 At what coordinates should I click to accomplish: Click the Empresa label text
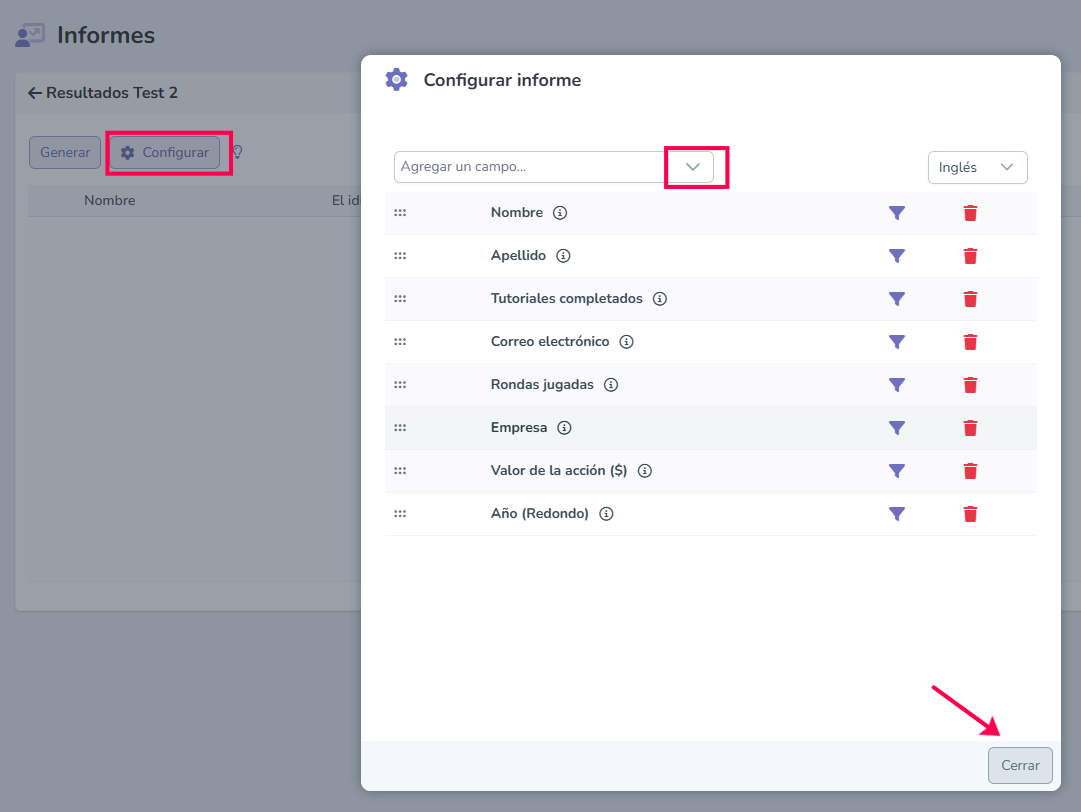point(519,427)
